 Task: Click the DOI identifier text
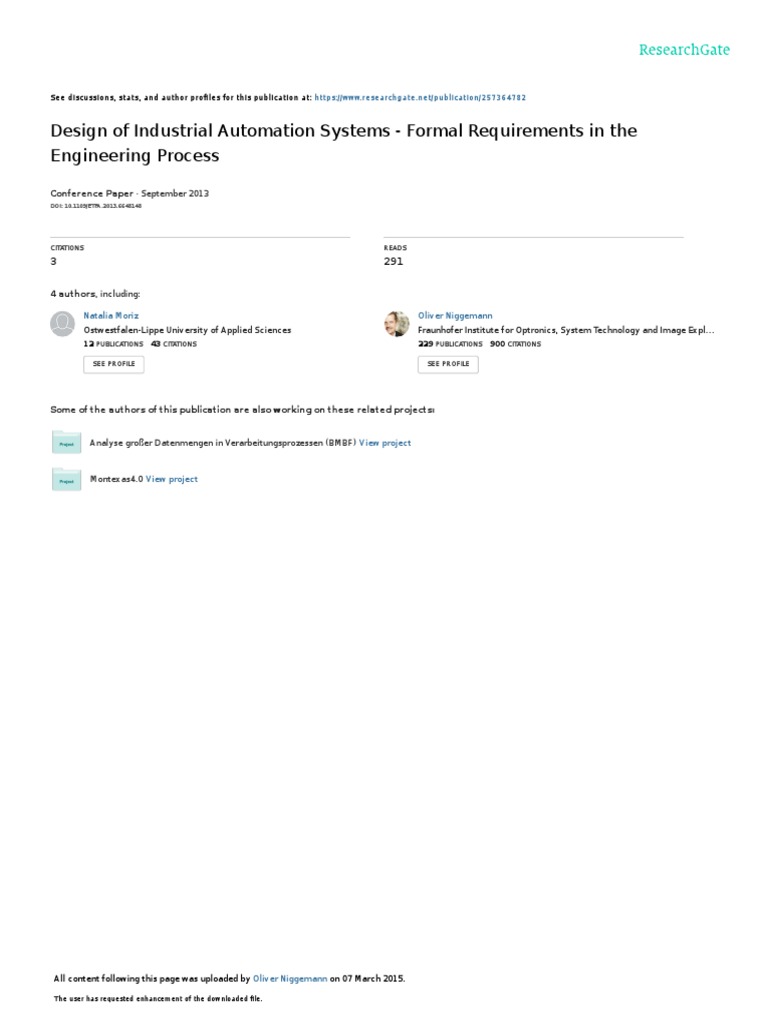click(x=96, y=205)
